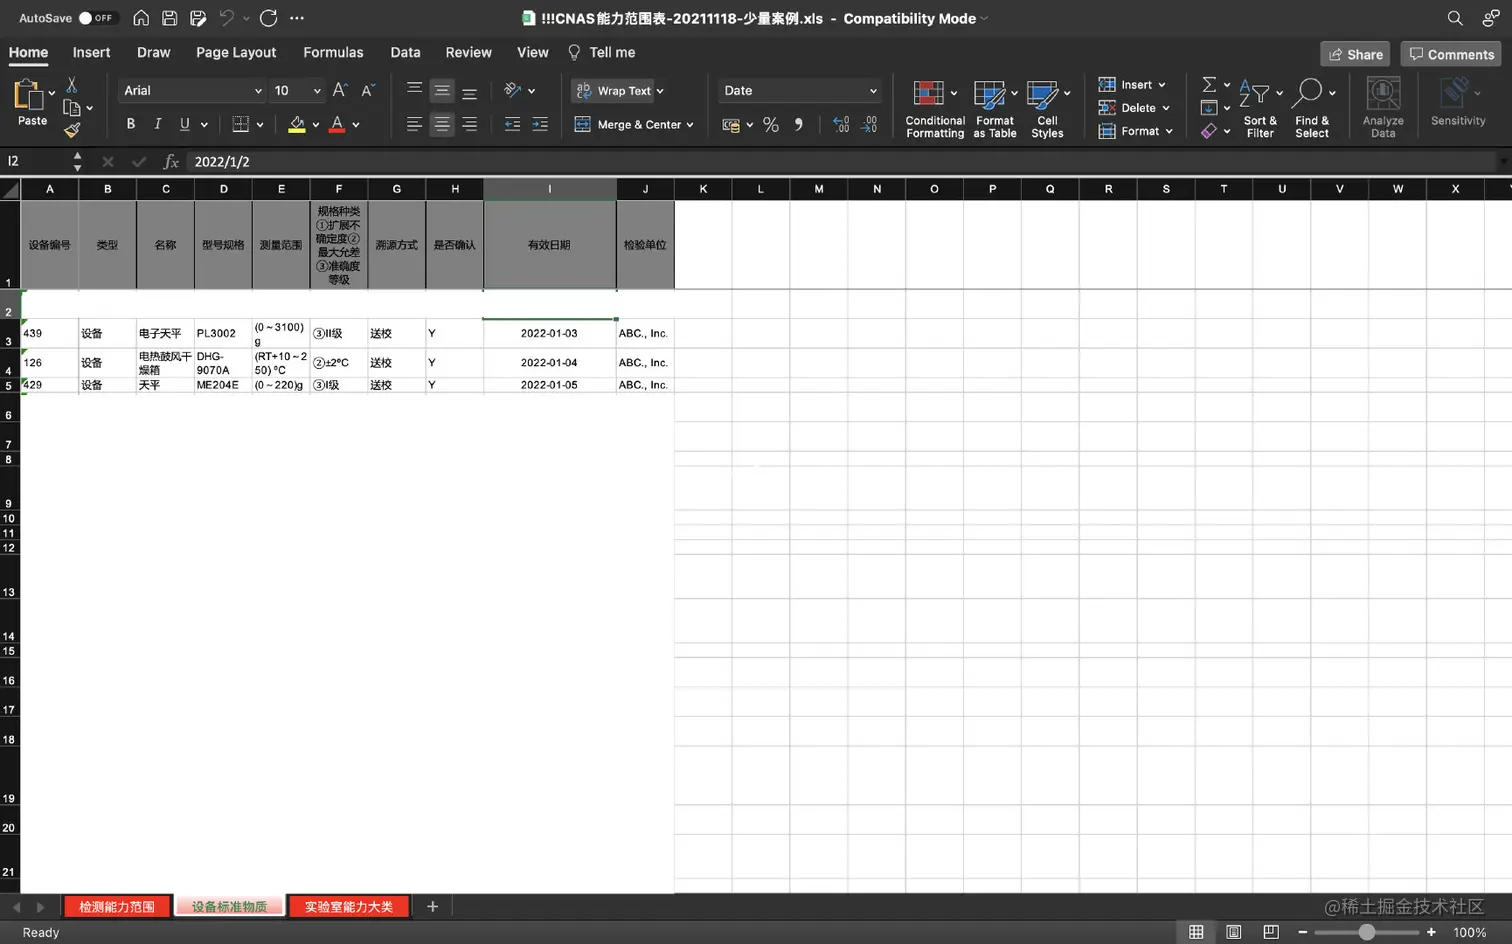Open the AutoSum function
The height and width of the screenshot is (944, 1512).
(x=1208, y=84)
